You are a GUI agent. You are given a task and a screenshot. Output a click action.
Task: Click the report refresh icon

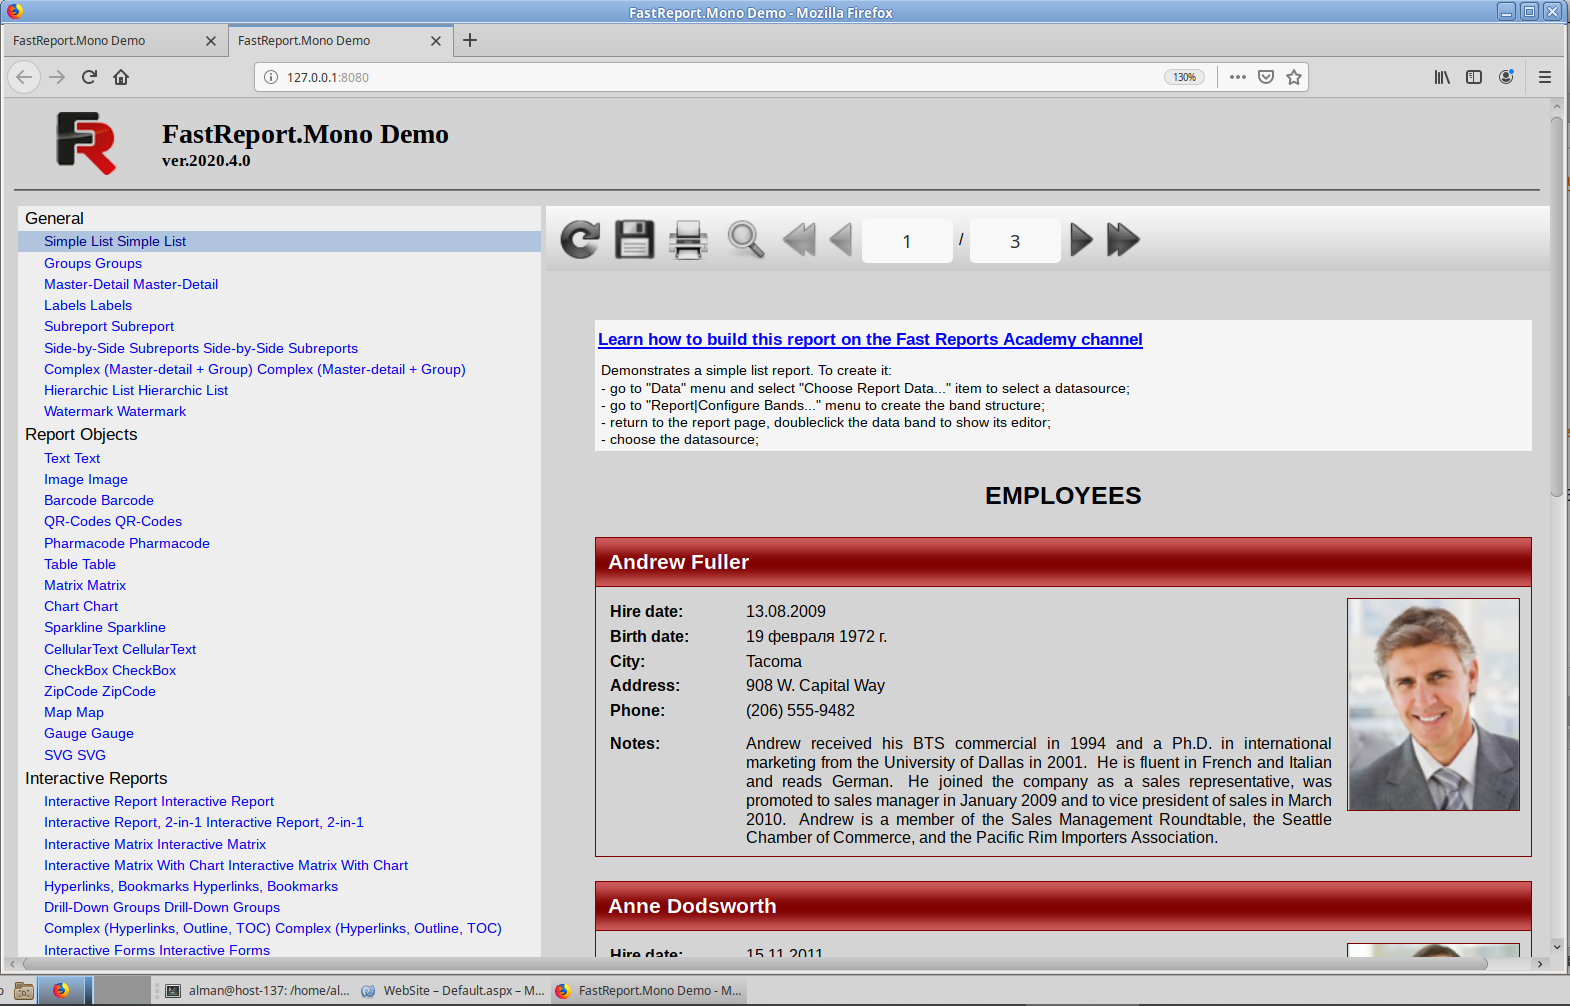580,240
